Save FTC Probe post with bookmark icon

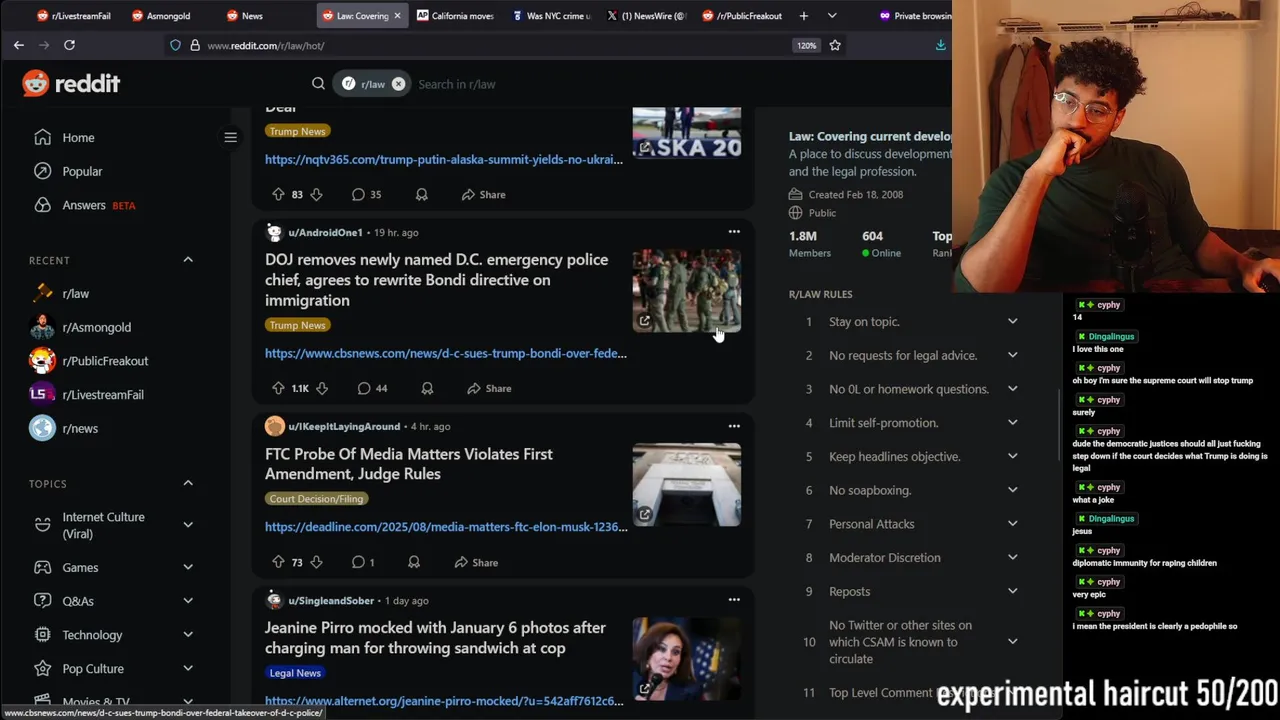click(414, 562)
